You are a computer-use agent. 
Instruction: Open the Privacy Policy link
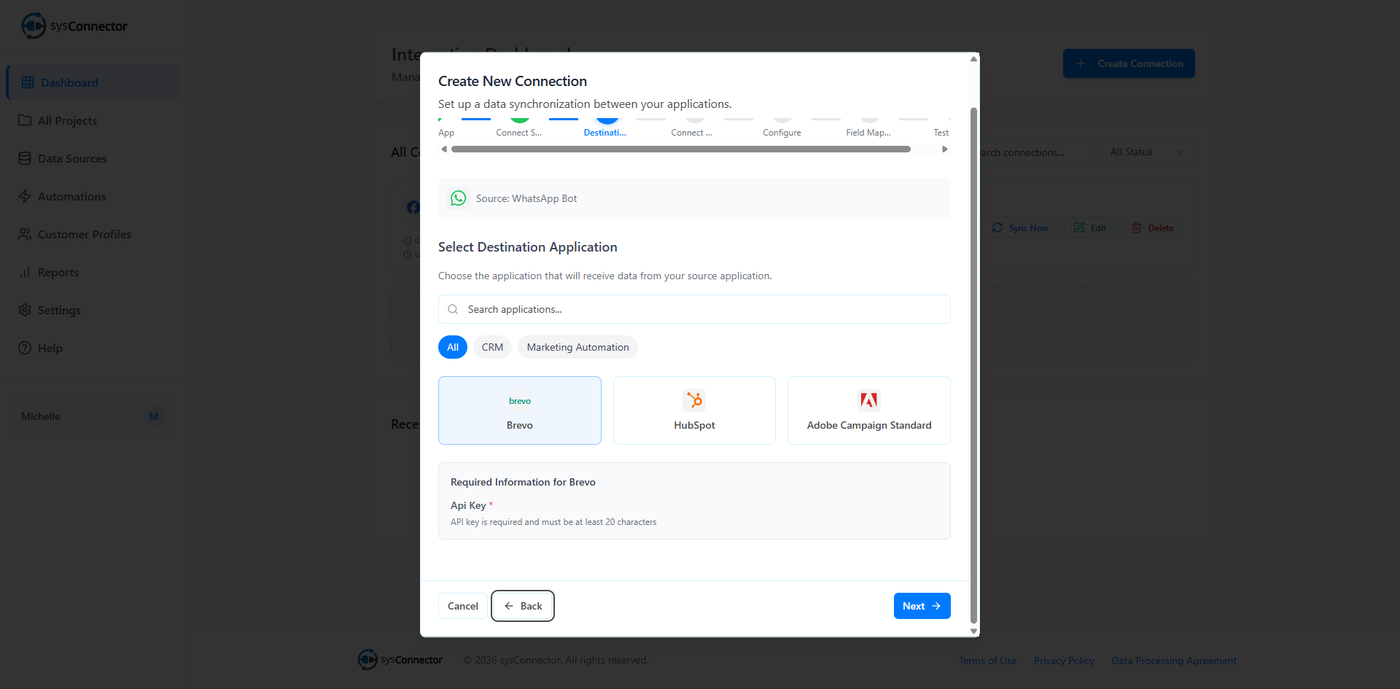click(x=1064, y=661)
